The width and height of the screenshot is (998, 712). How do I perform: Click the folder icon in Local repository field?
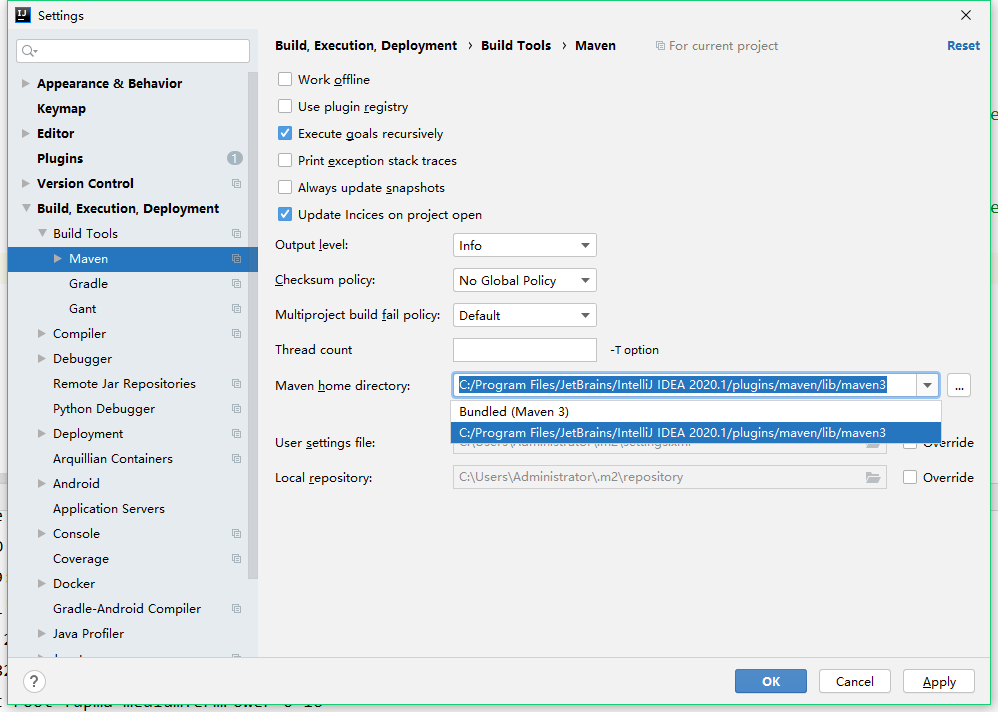tap(873, 477)
